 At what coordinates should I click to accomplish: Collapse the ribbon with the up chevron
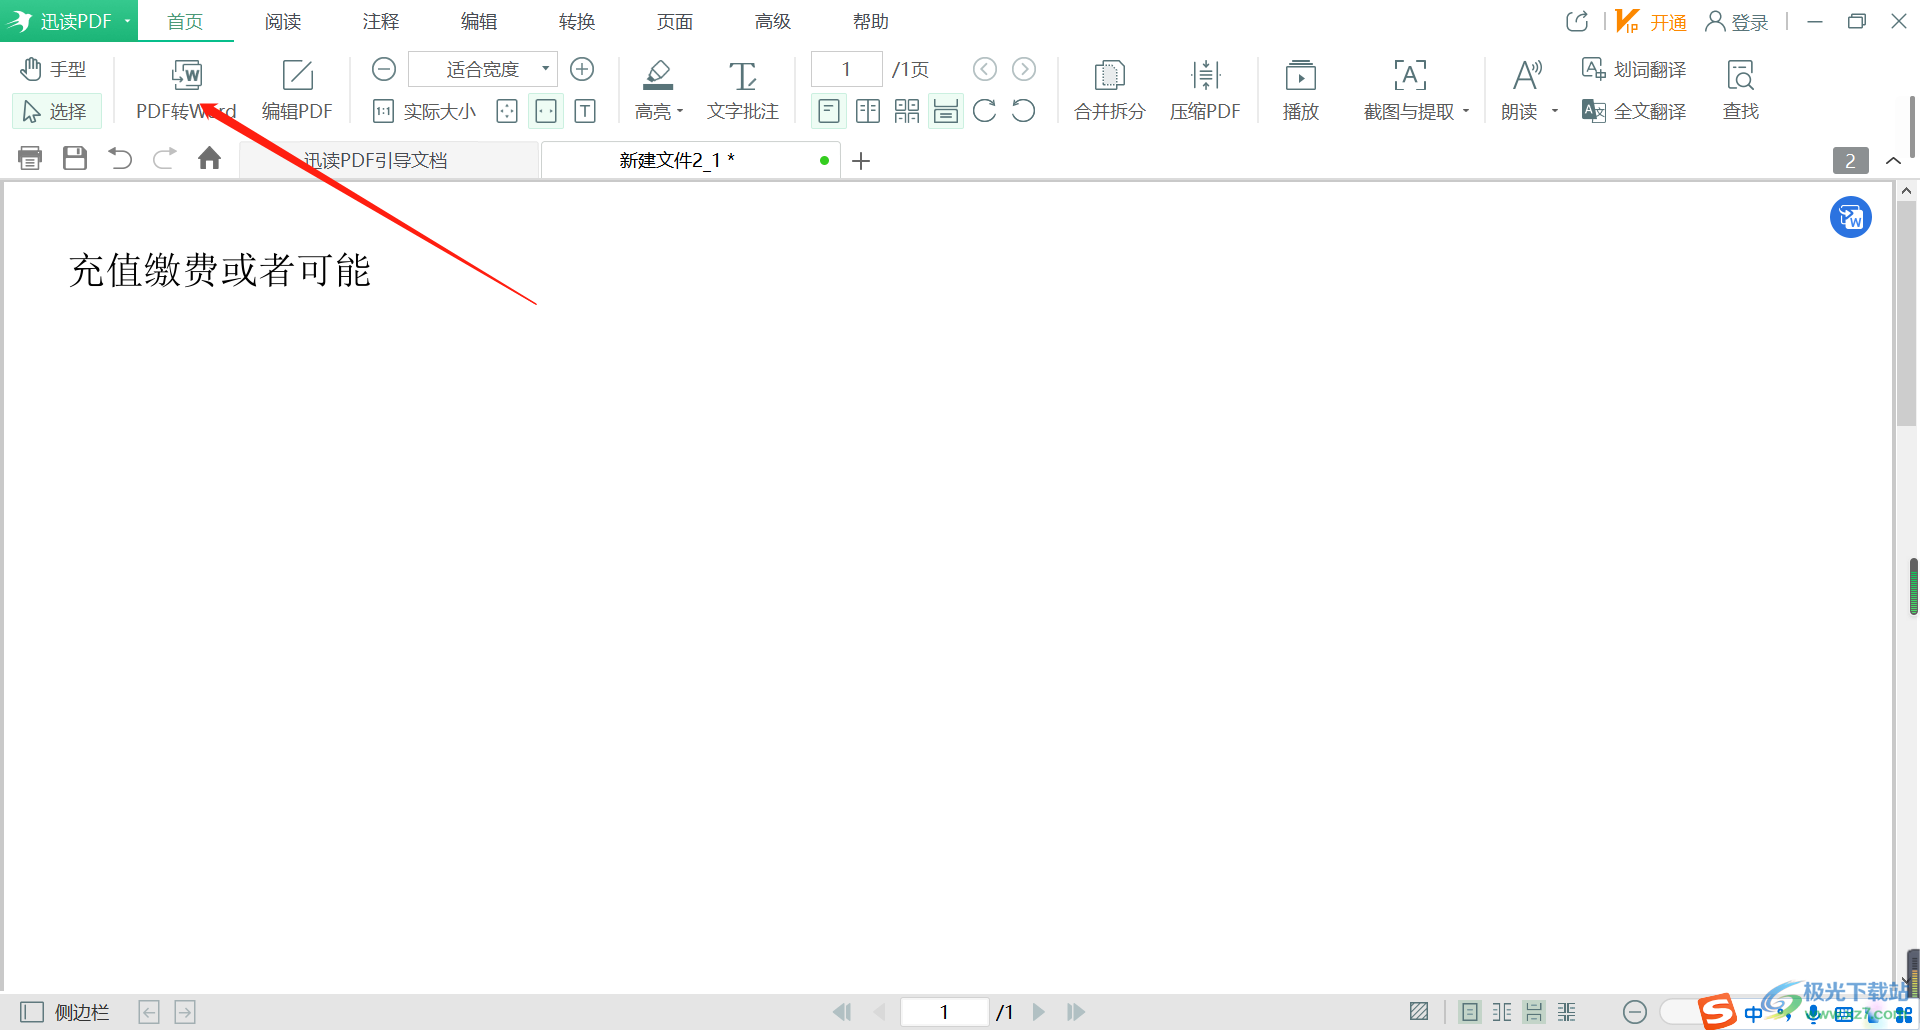[1893, 160]
